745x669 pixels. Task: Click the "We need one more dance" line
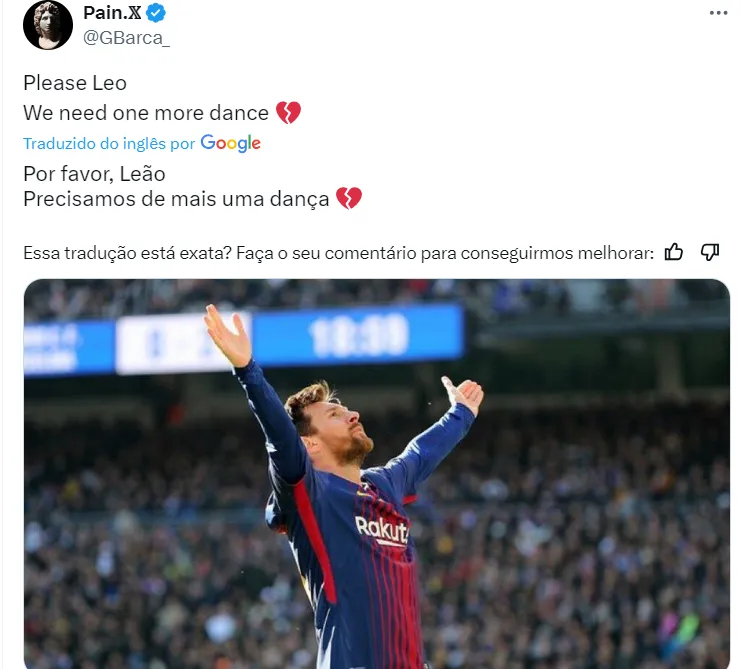point(146,113)
